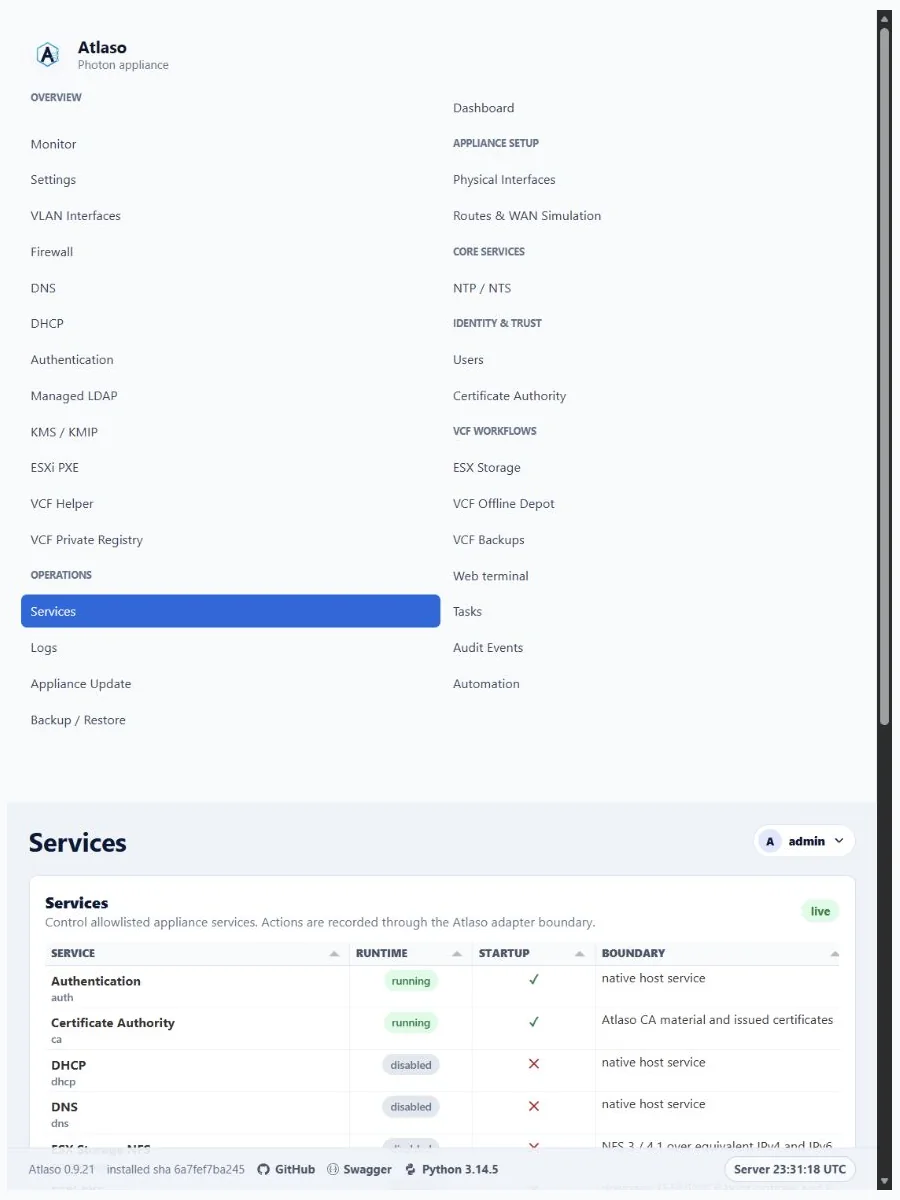Click 'Atlaso CA material and issued certificates'
The image size is (900, 1200).
coord(717,1020)
